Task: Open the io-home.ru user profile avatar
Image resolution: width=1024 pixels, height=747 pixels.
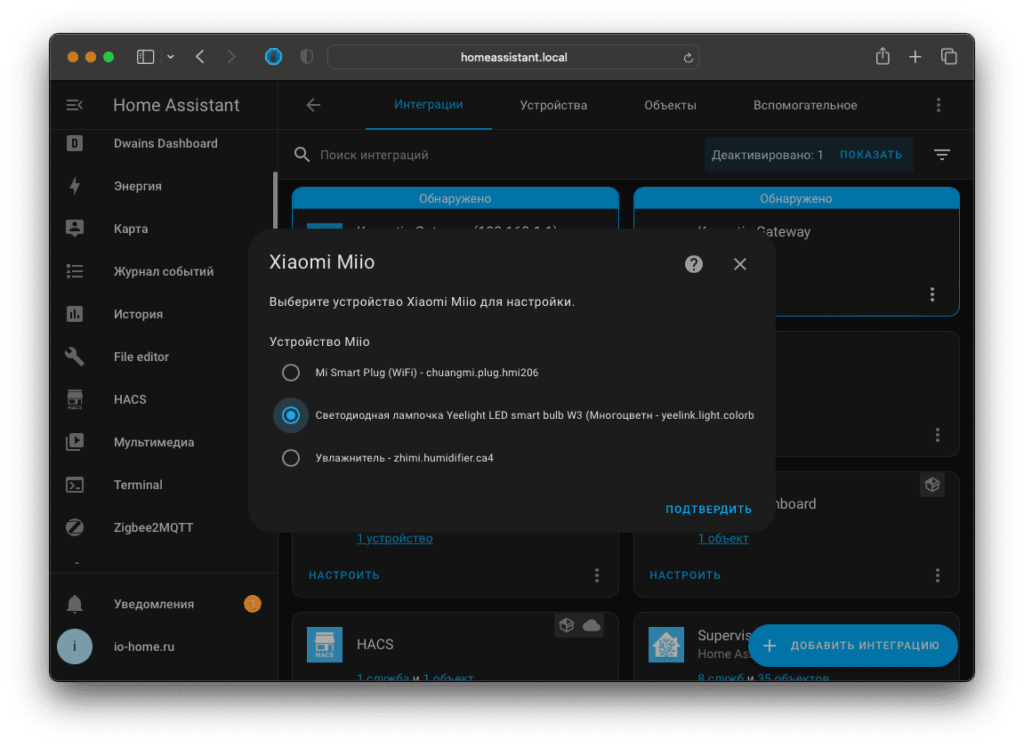Action: click(74, 646)
